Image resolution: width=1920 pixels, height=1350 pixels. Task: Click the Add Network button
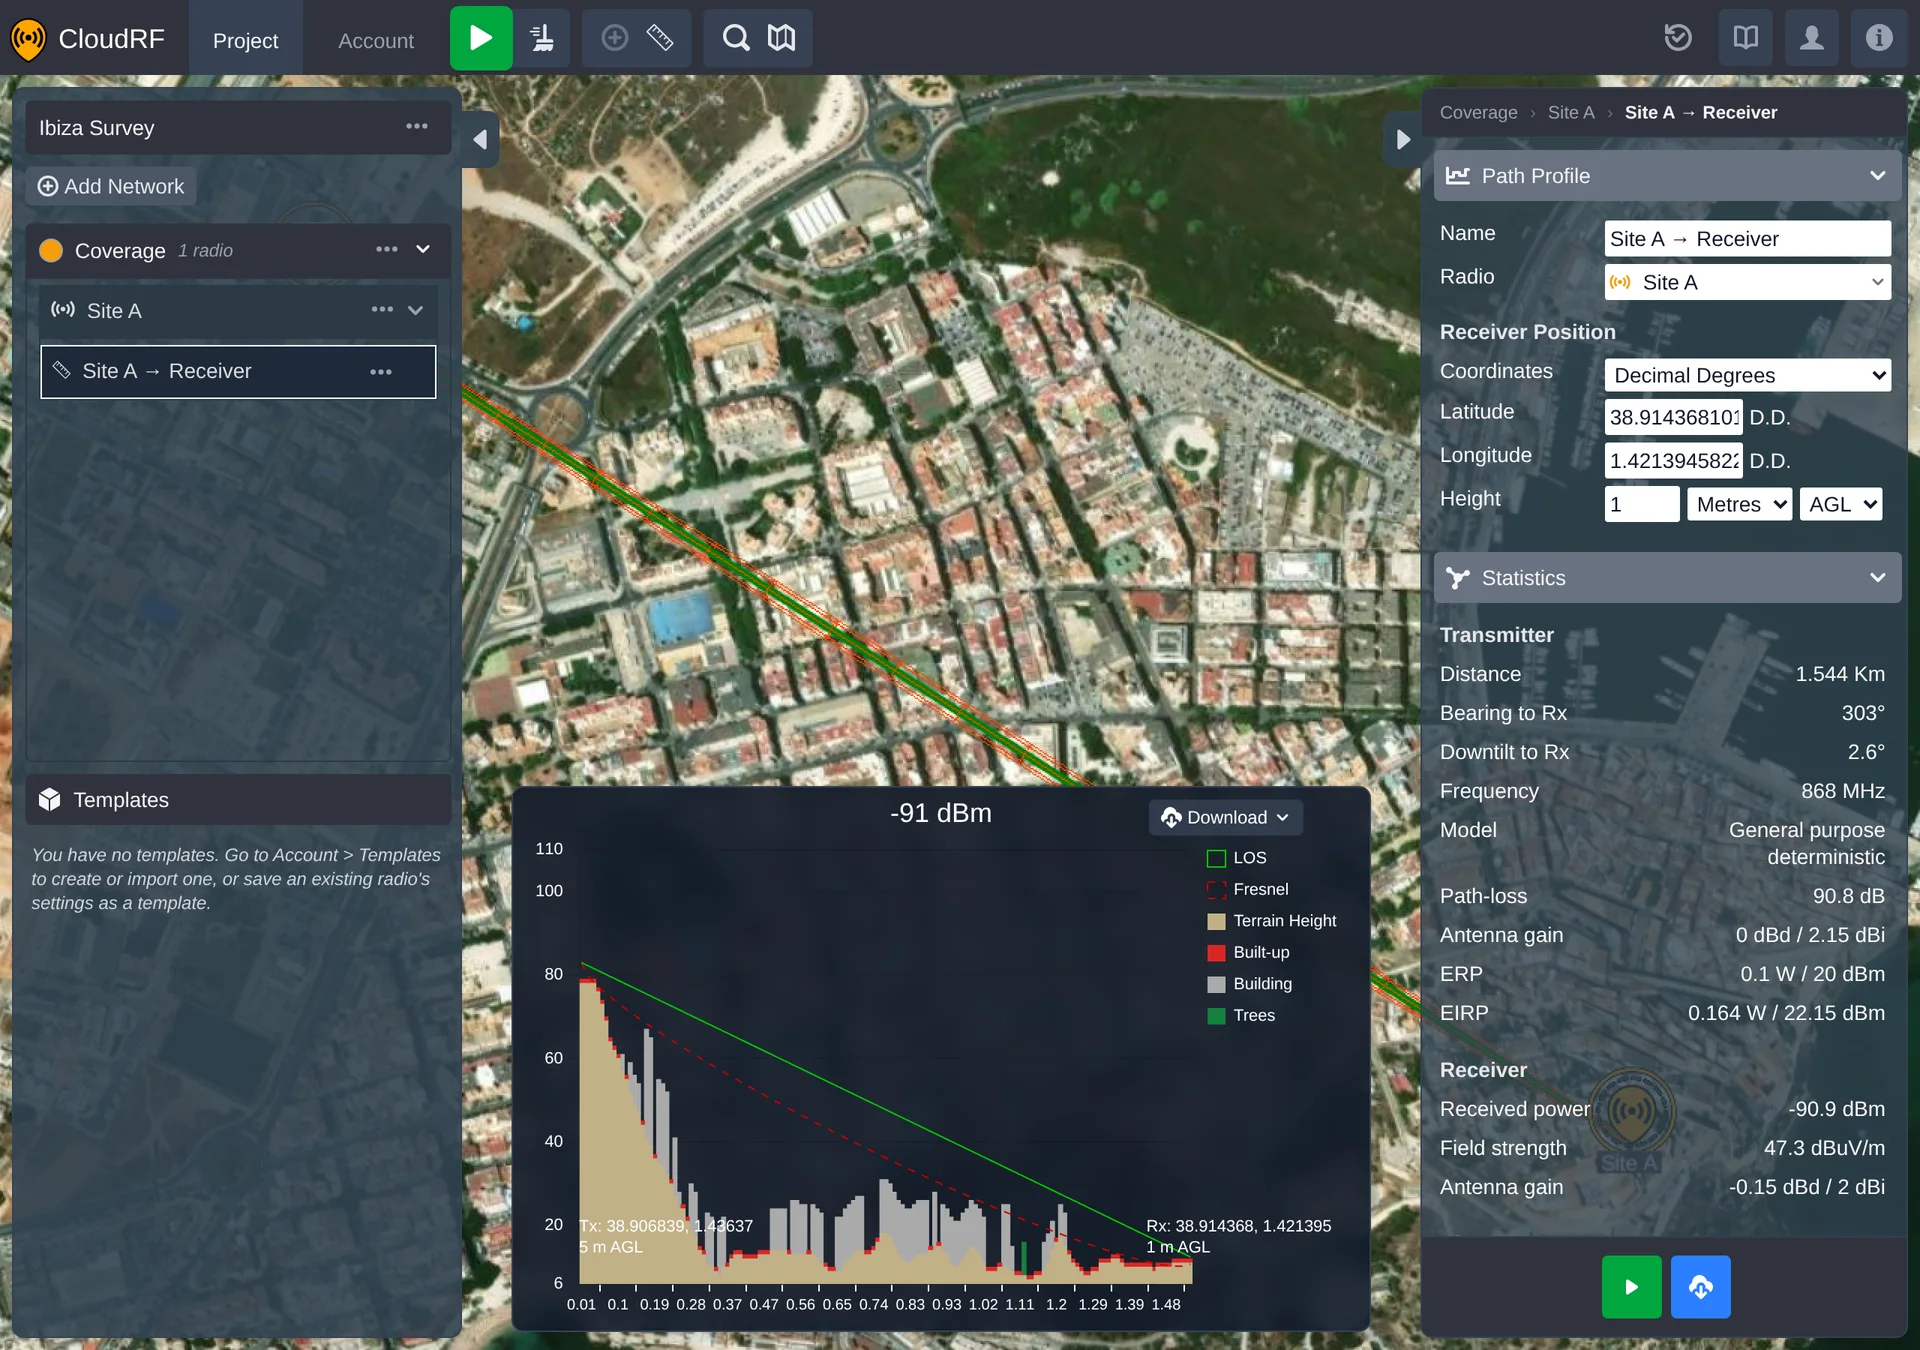(x=111, y=186)
